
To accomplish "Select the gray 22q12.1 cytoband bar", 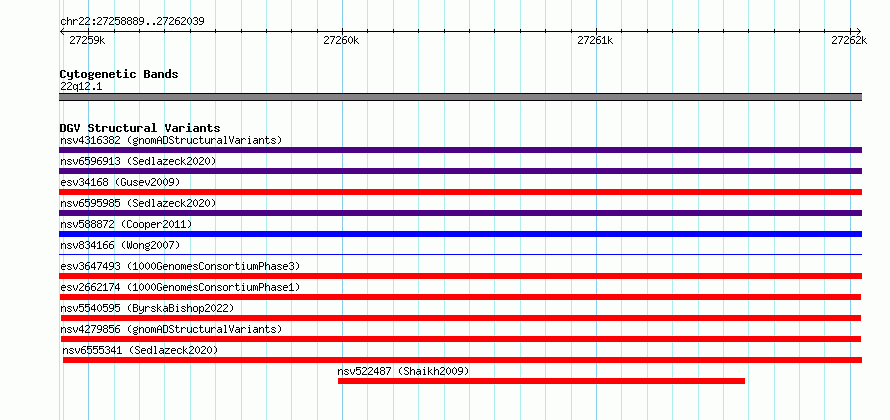I will [x=460, y=97].
